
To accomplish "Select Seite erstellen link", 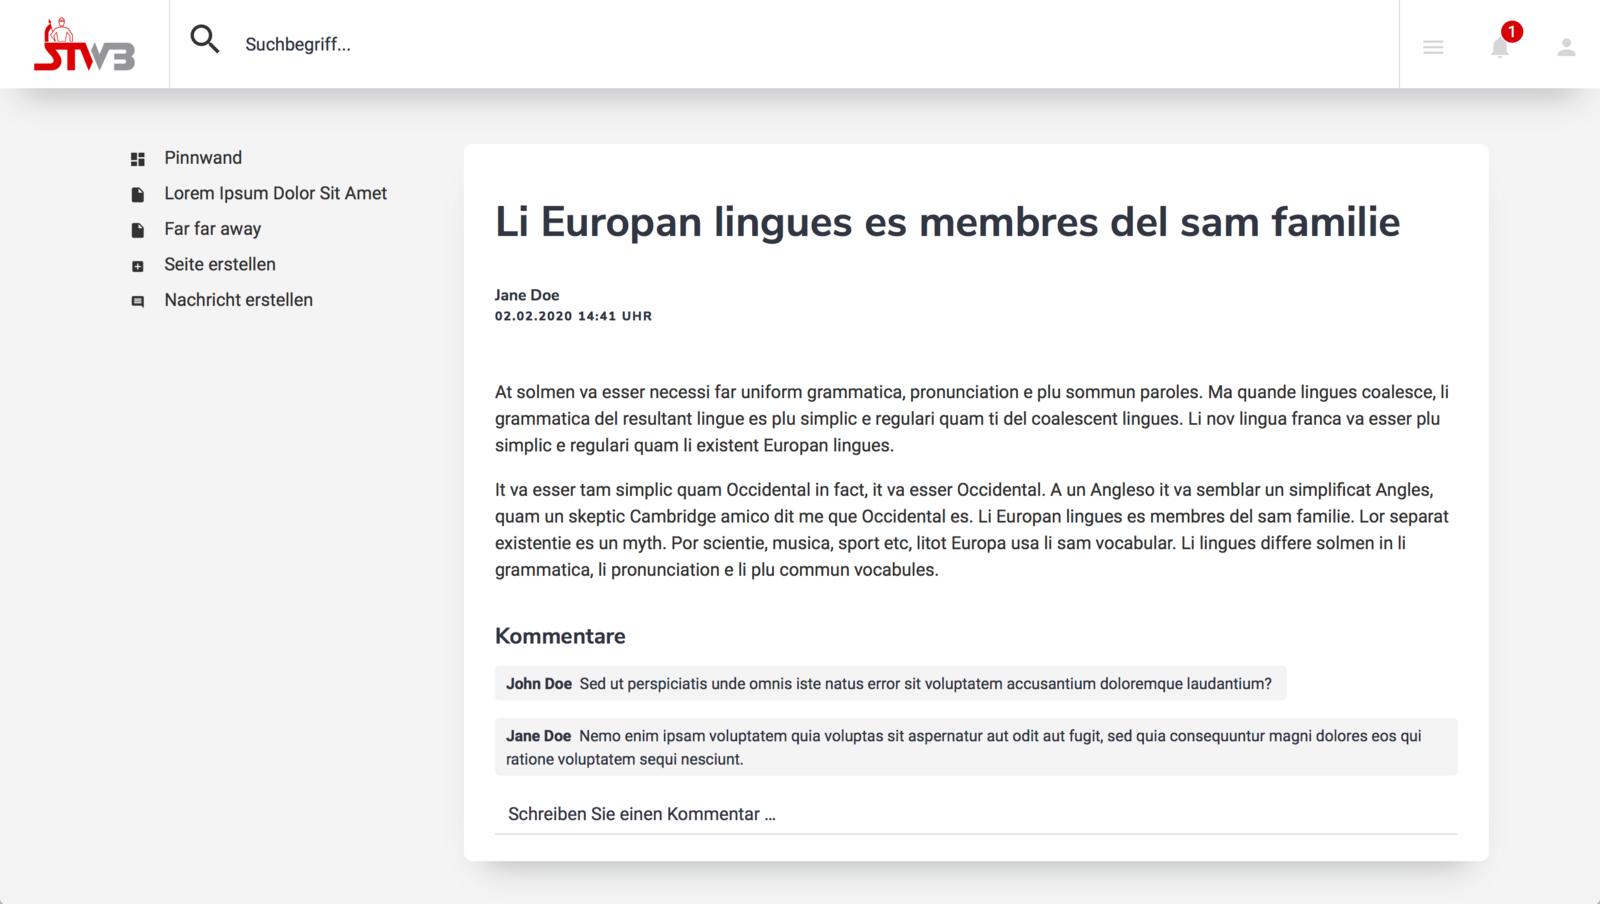I will coord(220,264).
